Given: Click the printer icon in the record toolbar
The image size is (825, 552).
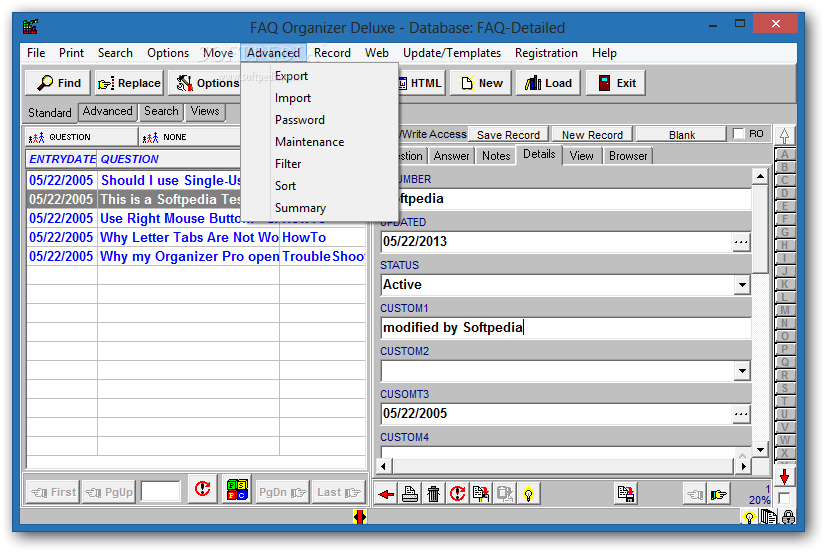Looking at the screenshot, I should [410, 494].
